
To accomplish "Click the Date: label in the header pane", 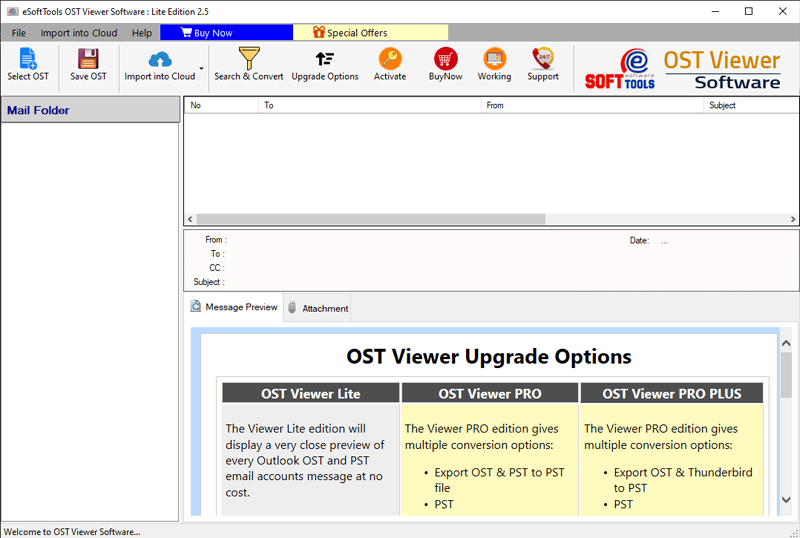I will point(639,240).
